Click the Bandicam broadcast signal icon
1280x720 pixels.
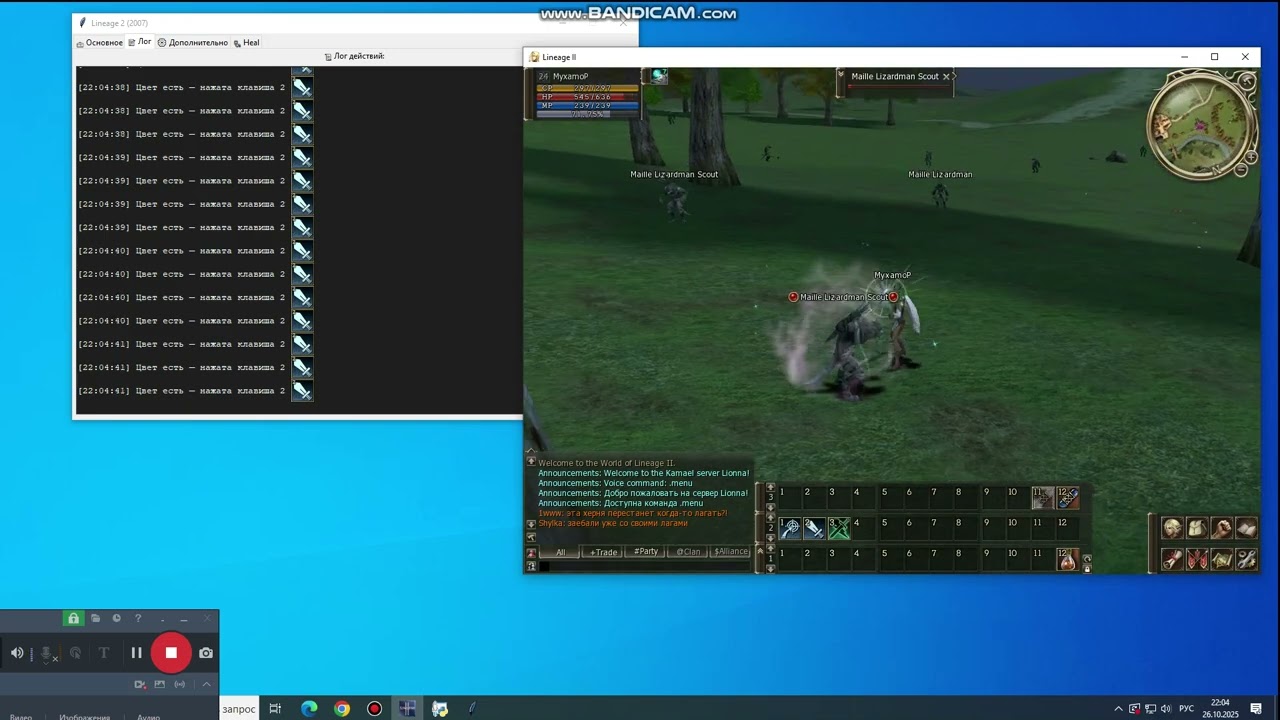[179, 684]
